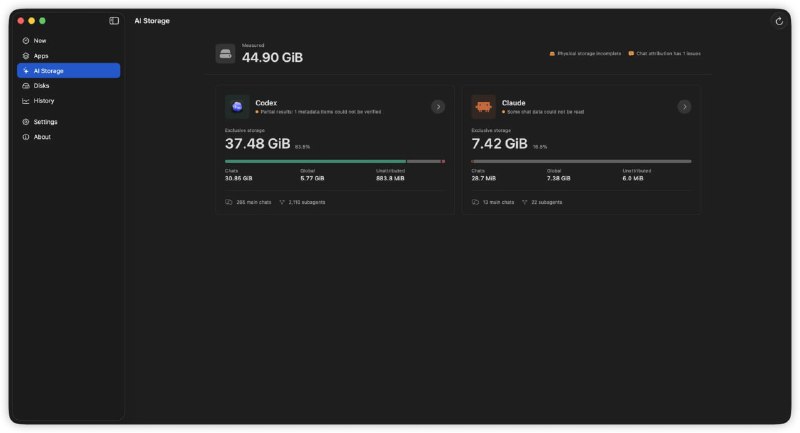Expand Codex details with the chevron
The image size is (800, 433).
coord(438,107)
